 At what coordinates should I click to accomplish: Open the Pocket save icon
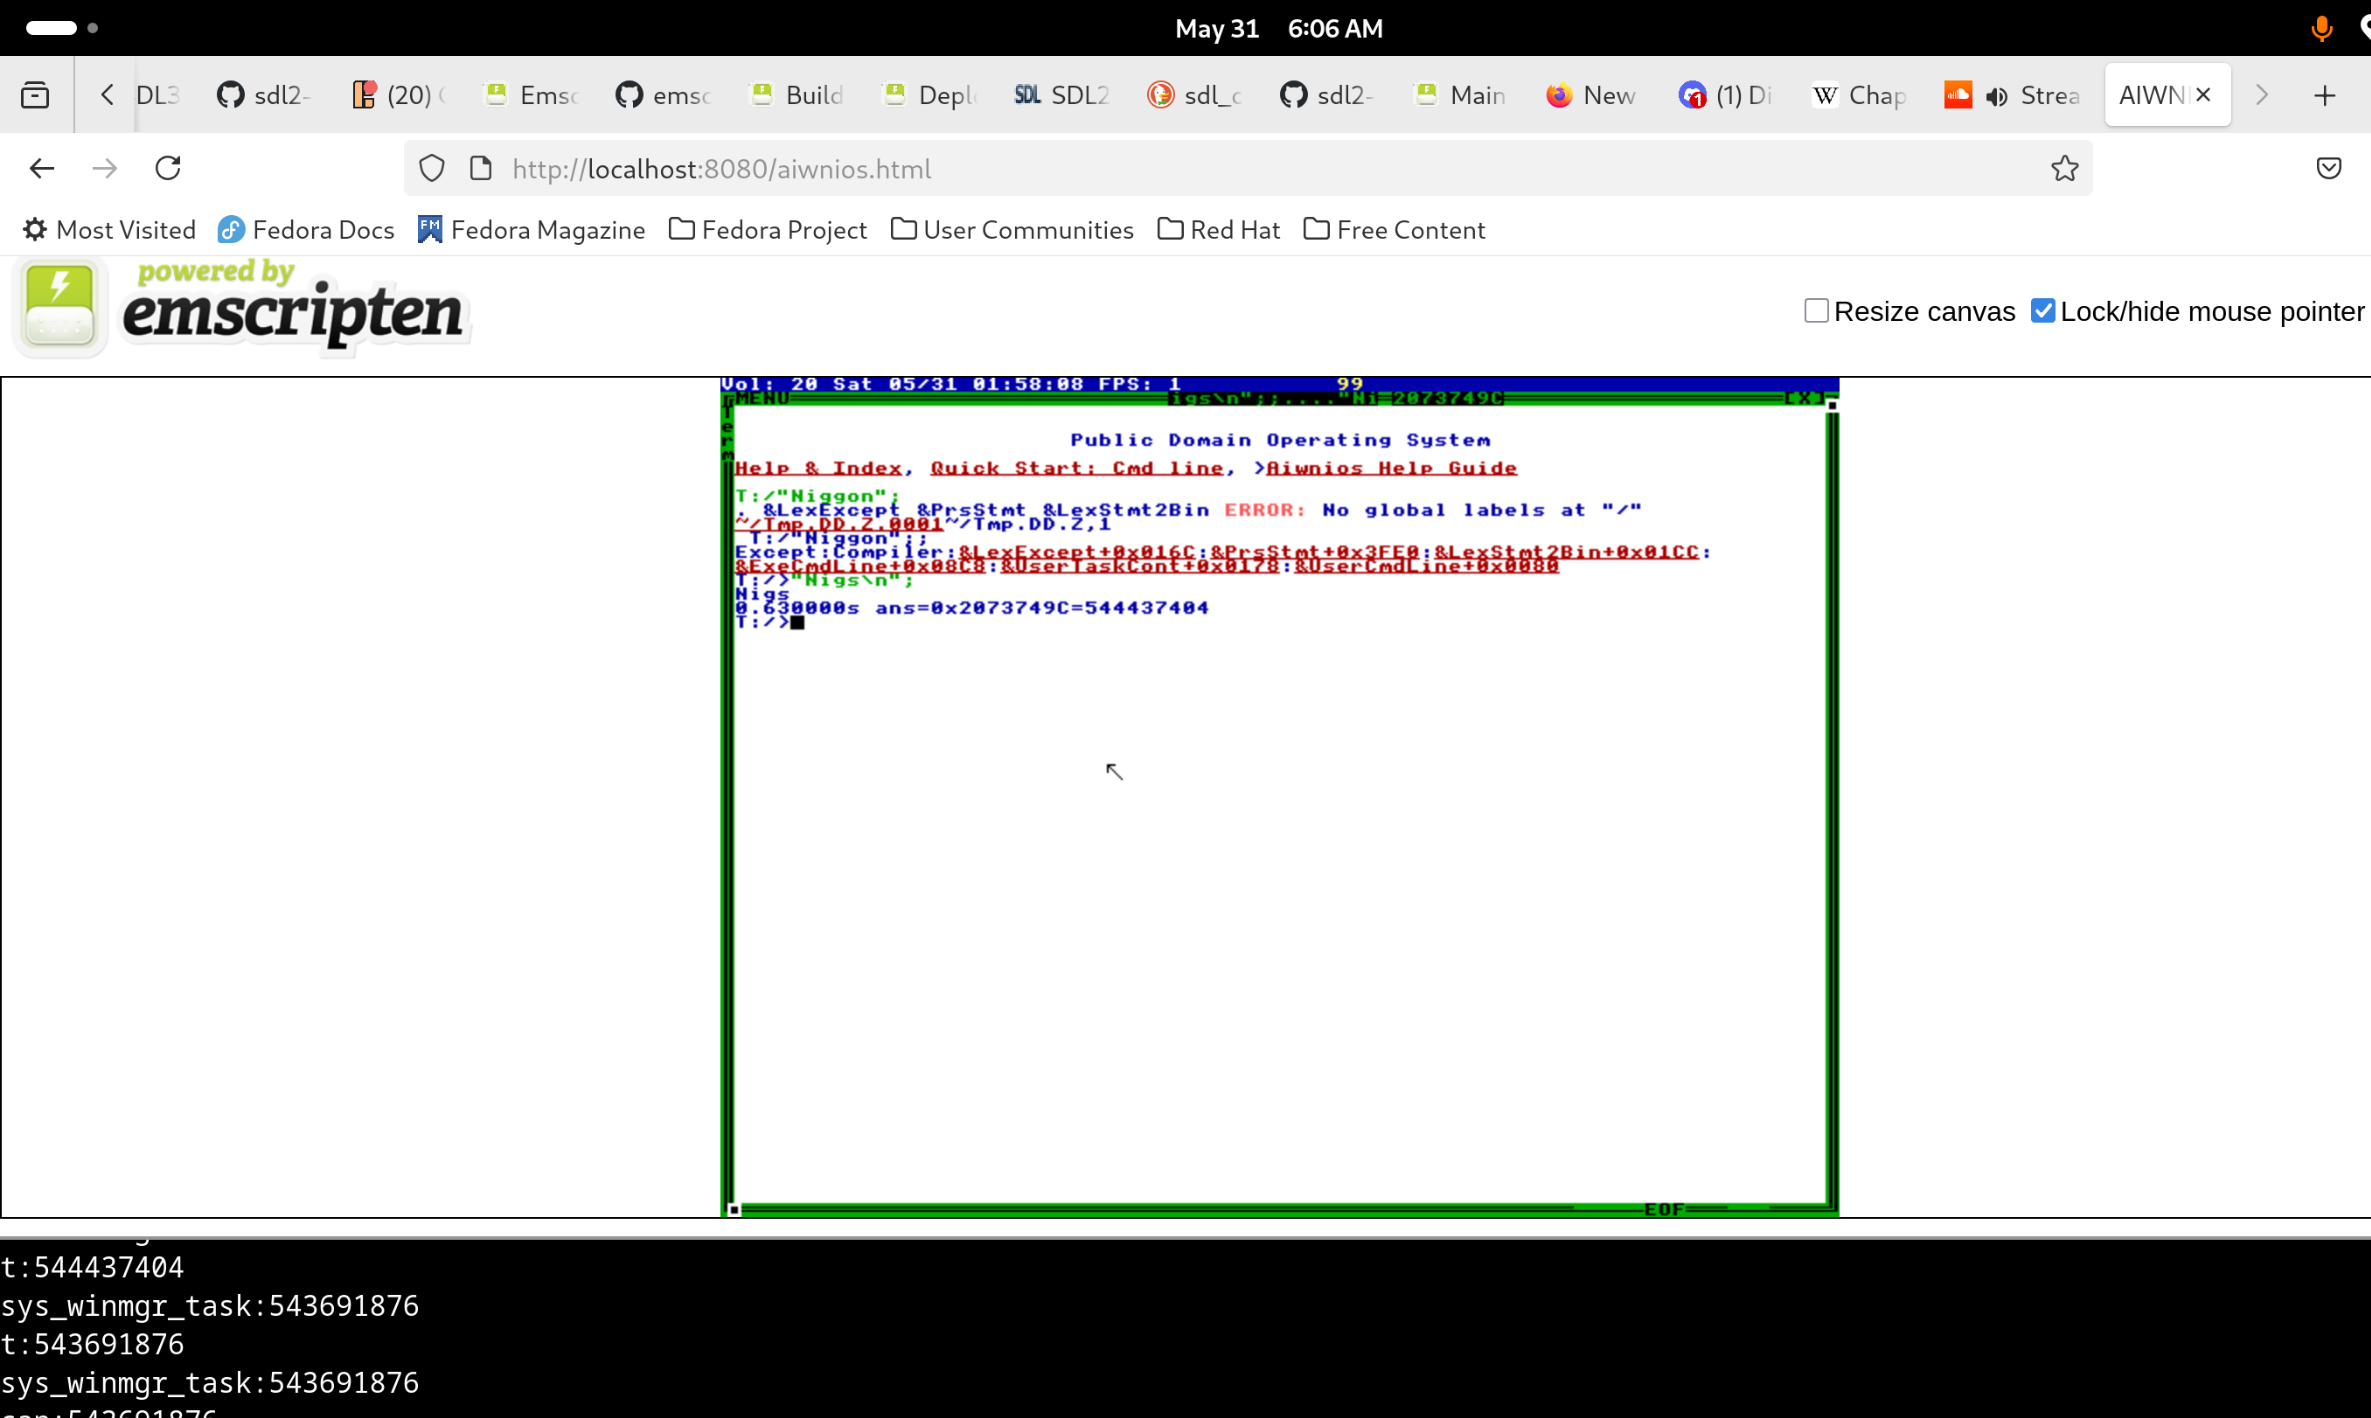[2328, 168]
